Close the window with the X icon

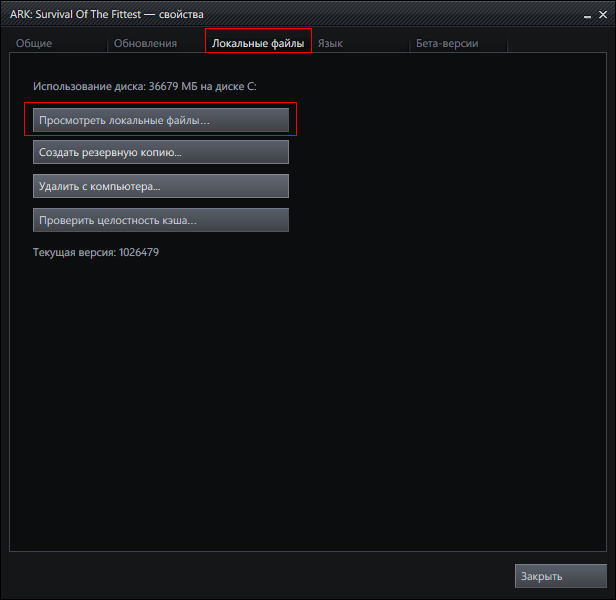click(x=603, y=15)
